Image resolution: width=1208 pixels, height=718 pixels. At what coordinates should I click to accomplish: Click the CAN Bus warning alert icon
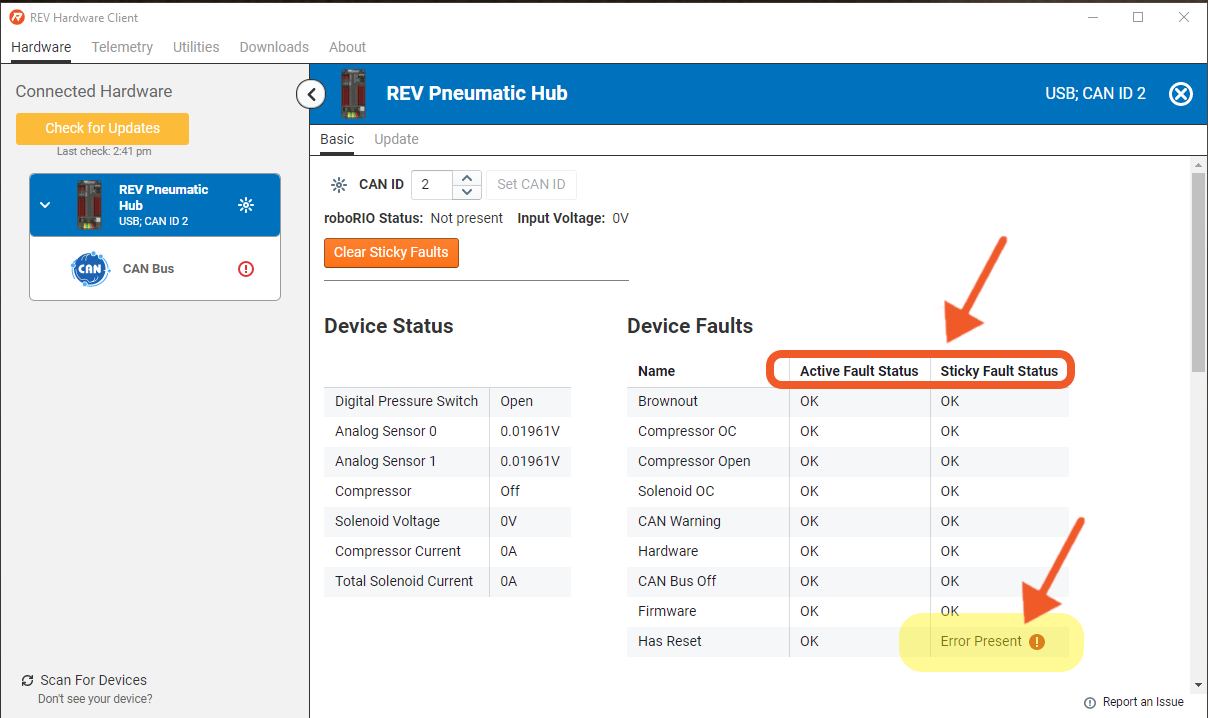(246, 269)
